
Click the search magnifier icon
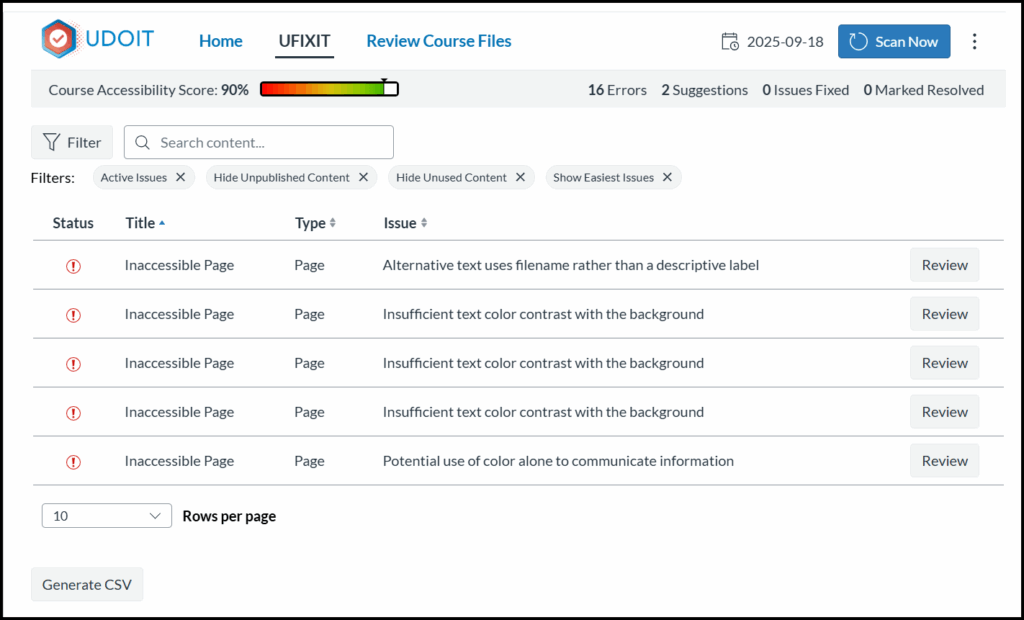click(141, 142)
